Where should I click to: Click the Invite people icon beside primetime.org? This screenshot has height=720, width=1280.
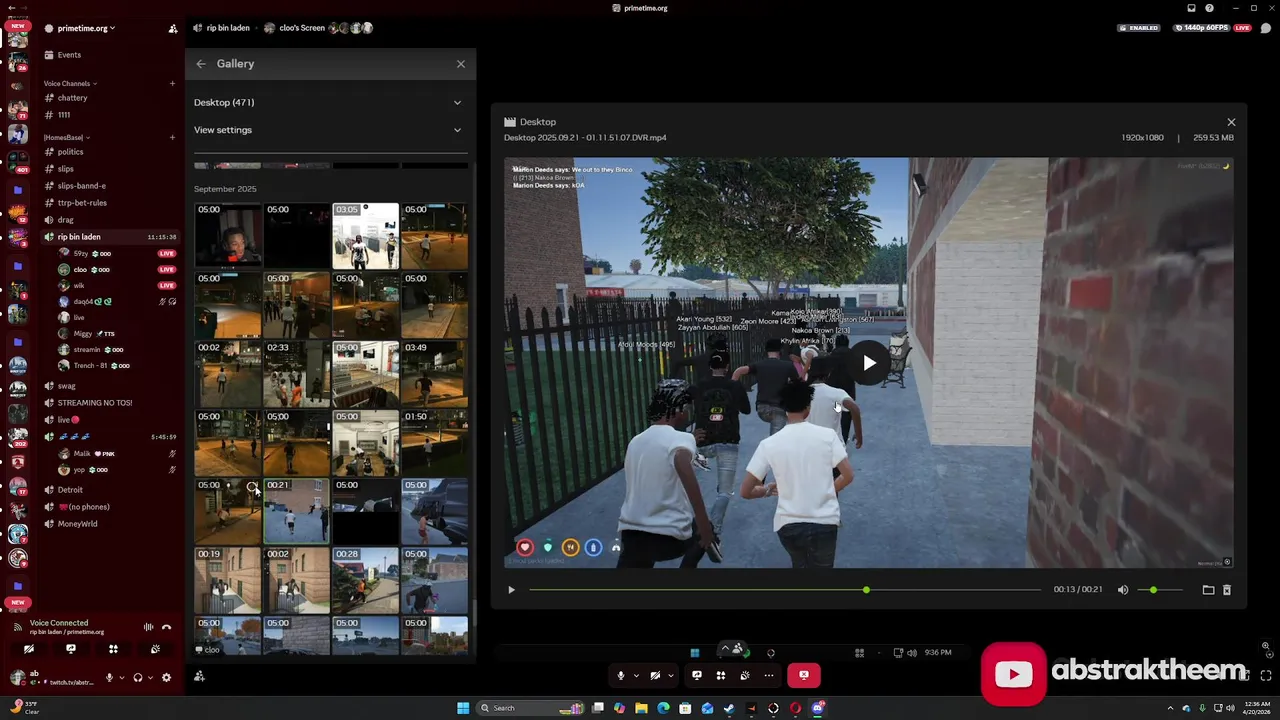coord(173,28)
